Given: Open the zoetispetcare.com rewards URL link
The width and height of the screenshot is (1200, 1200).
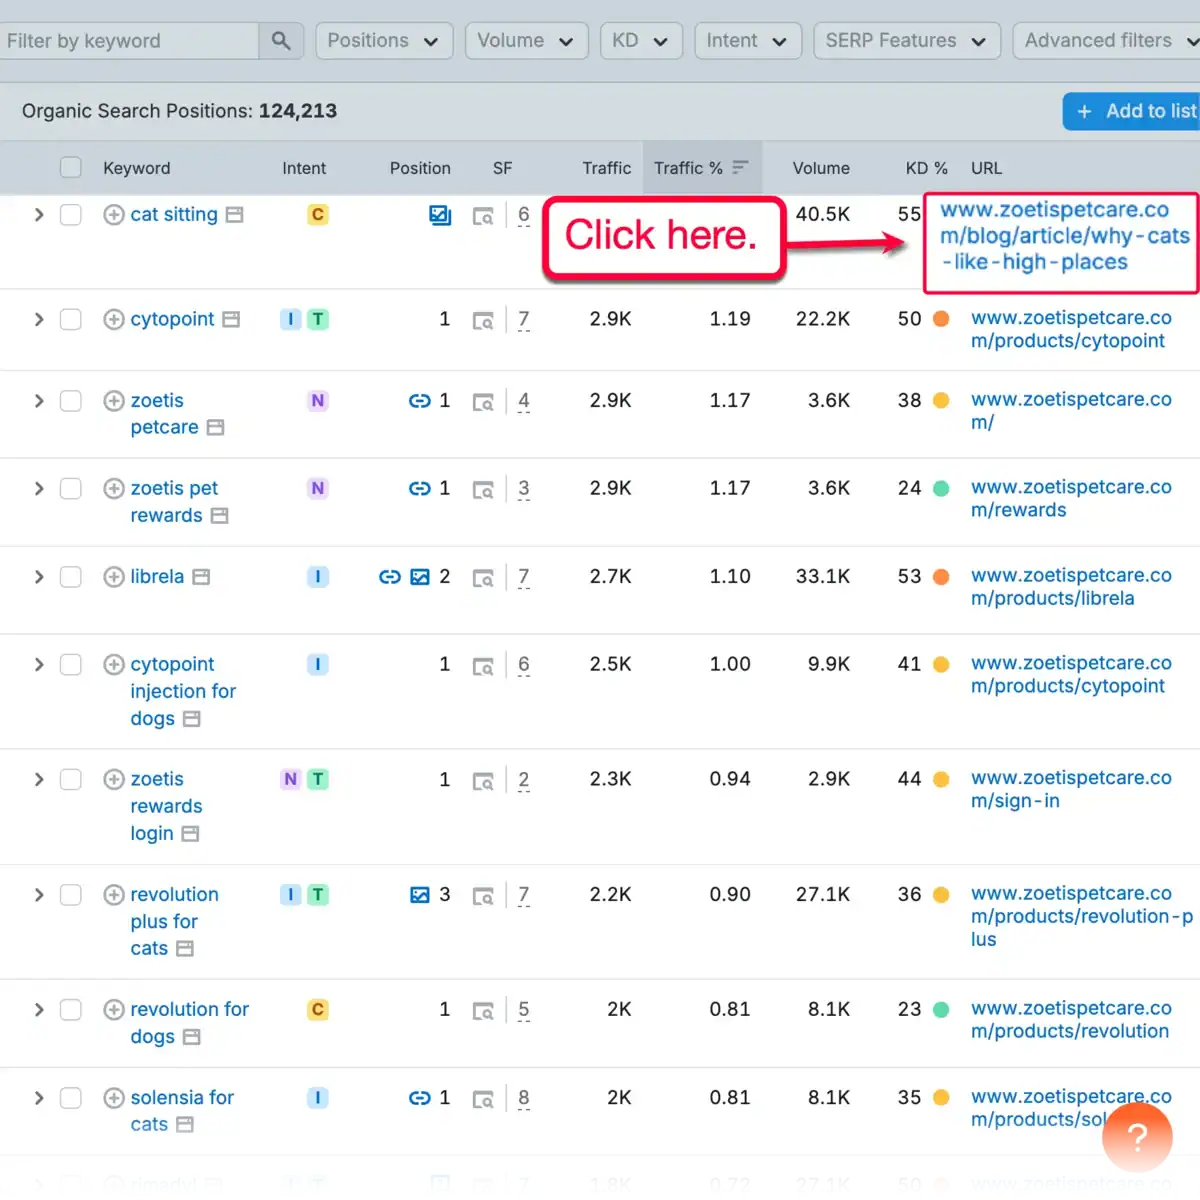Looking at the screenshot, I should coord(1071,498).
